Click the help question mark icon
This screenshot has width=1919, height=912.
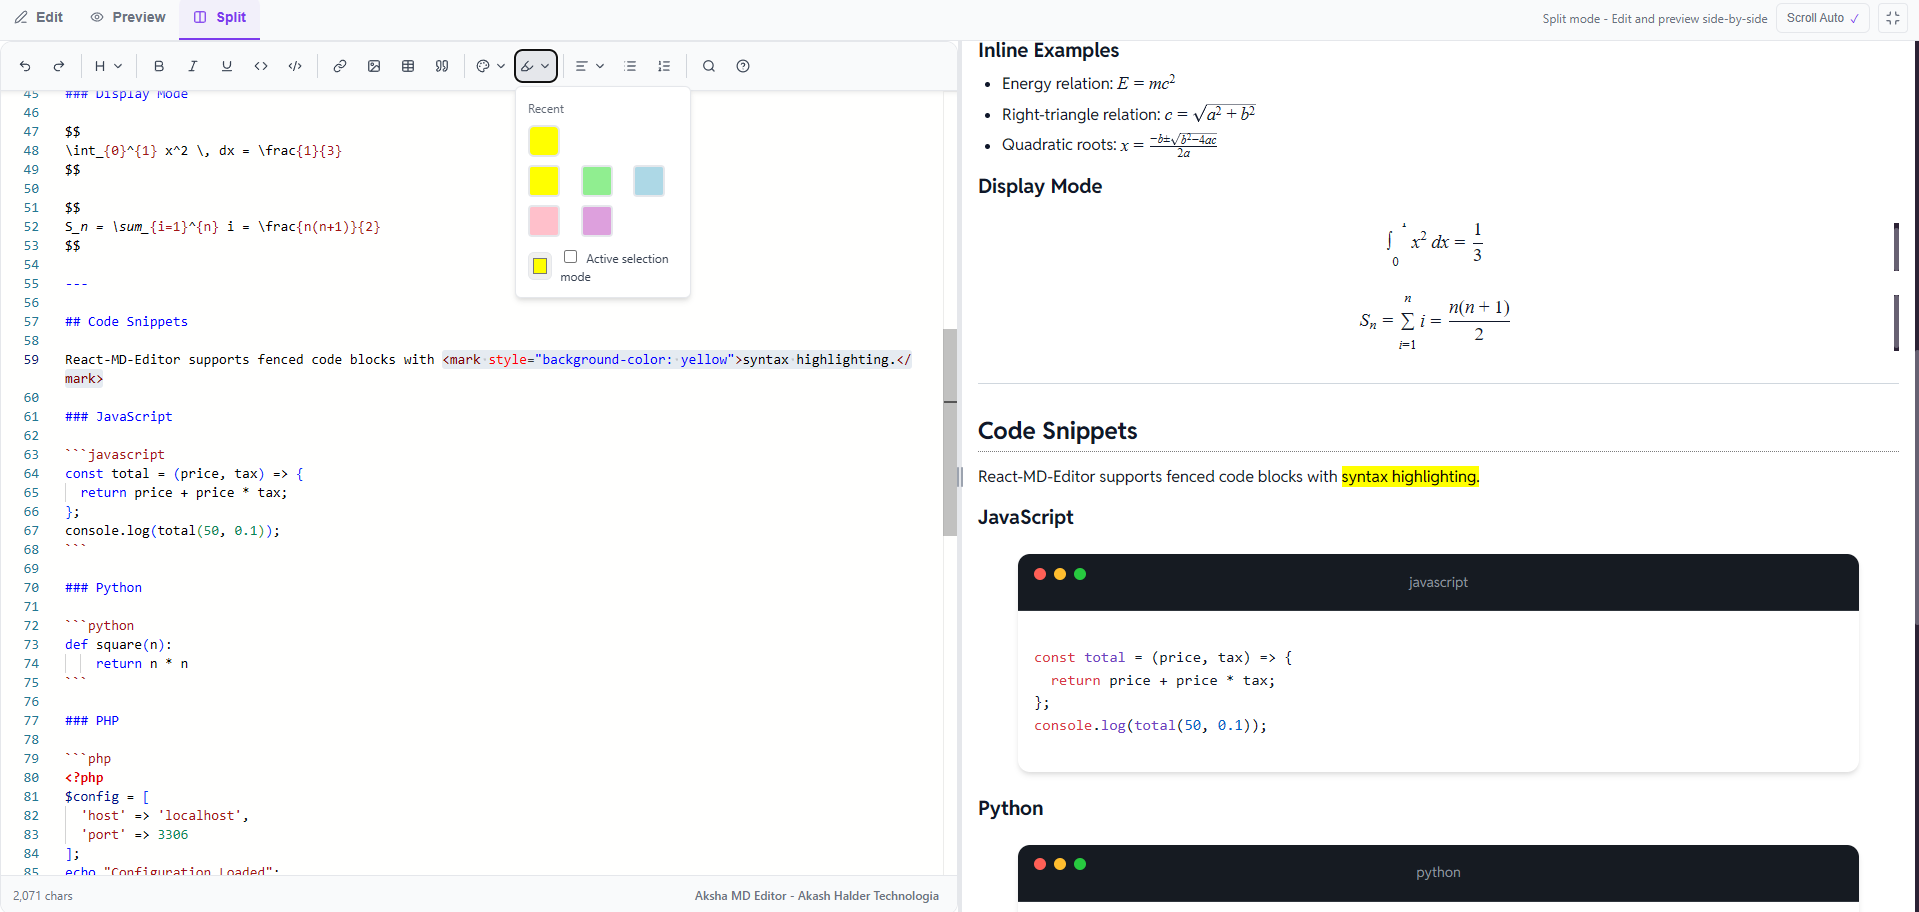743,66
